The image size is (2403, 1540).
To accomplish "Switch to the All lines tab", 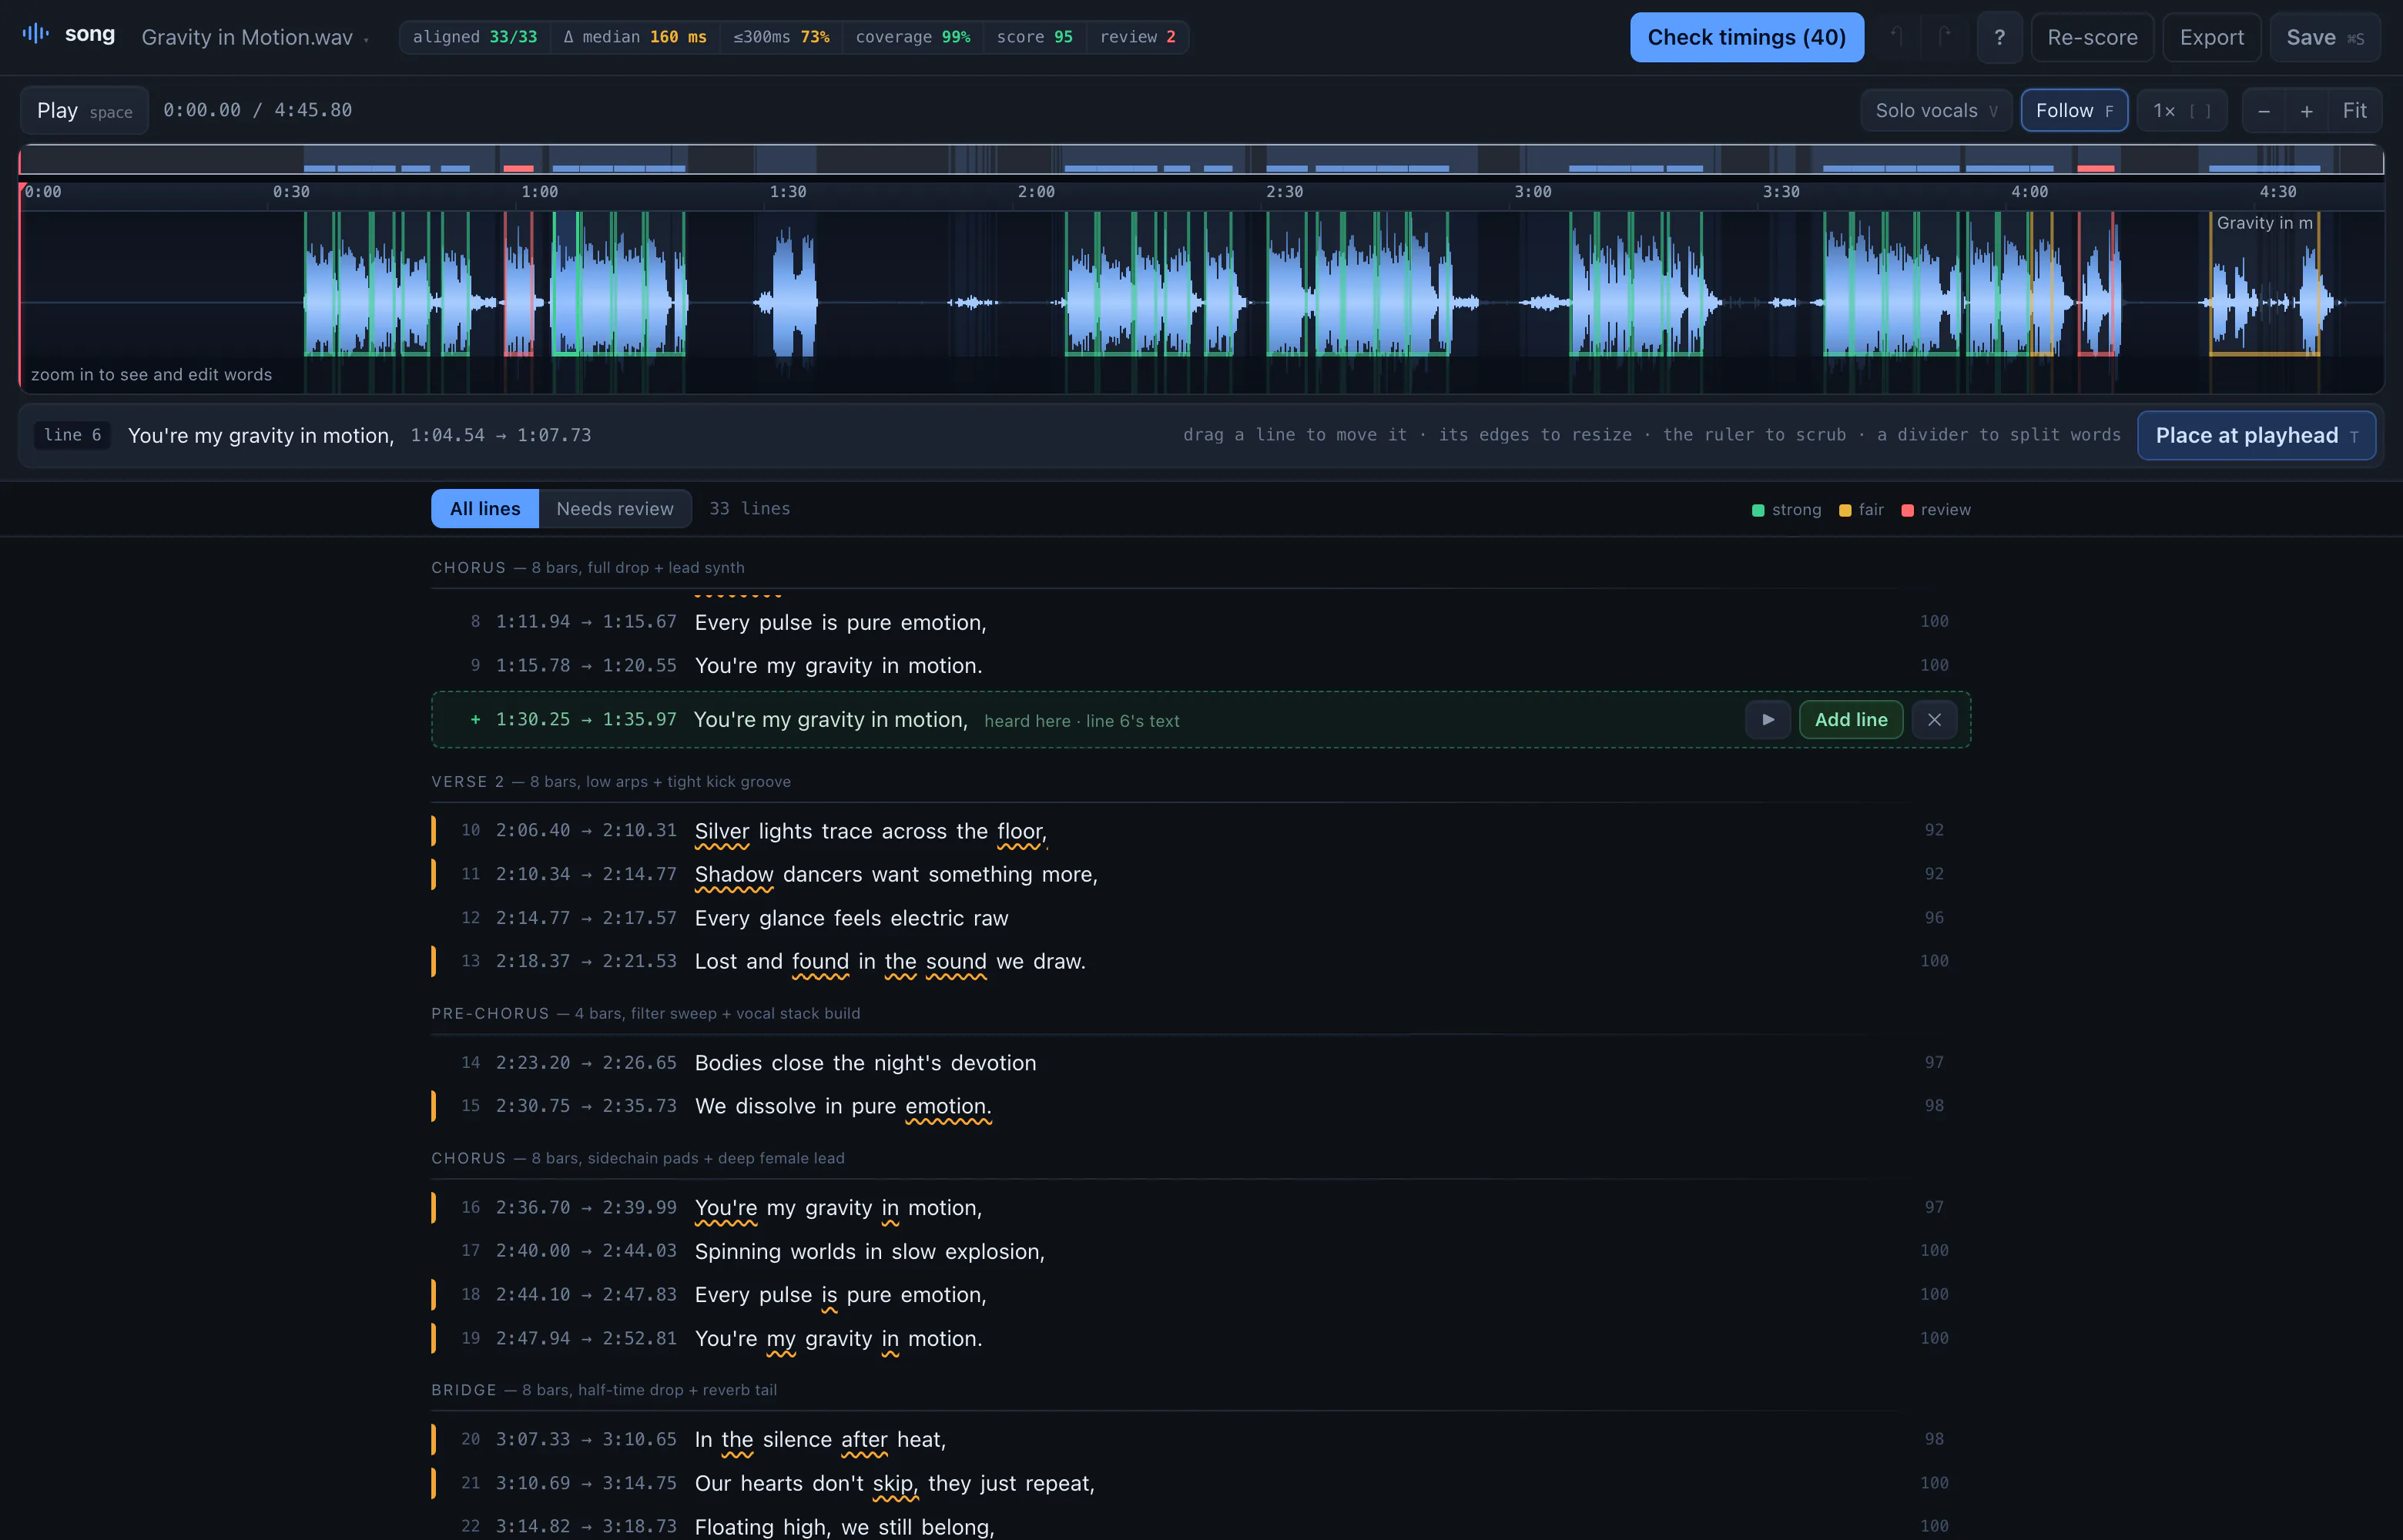I will pos(485,508).
